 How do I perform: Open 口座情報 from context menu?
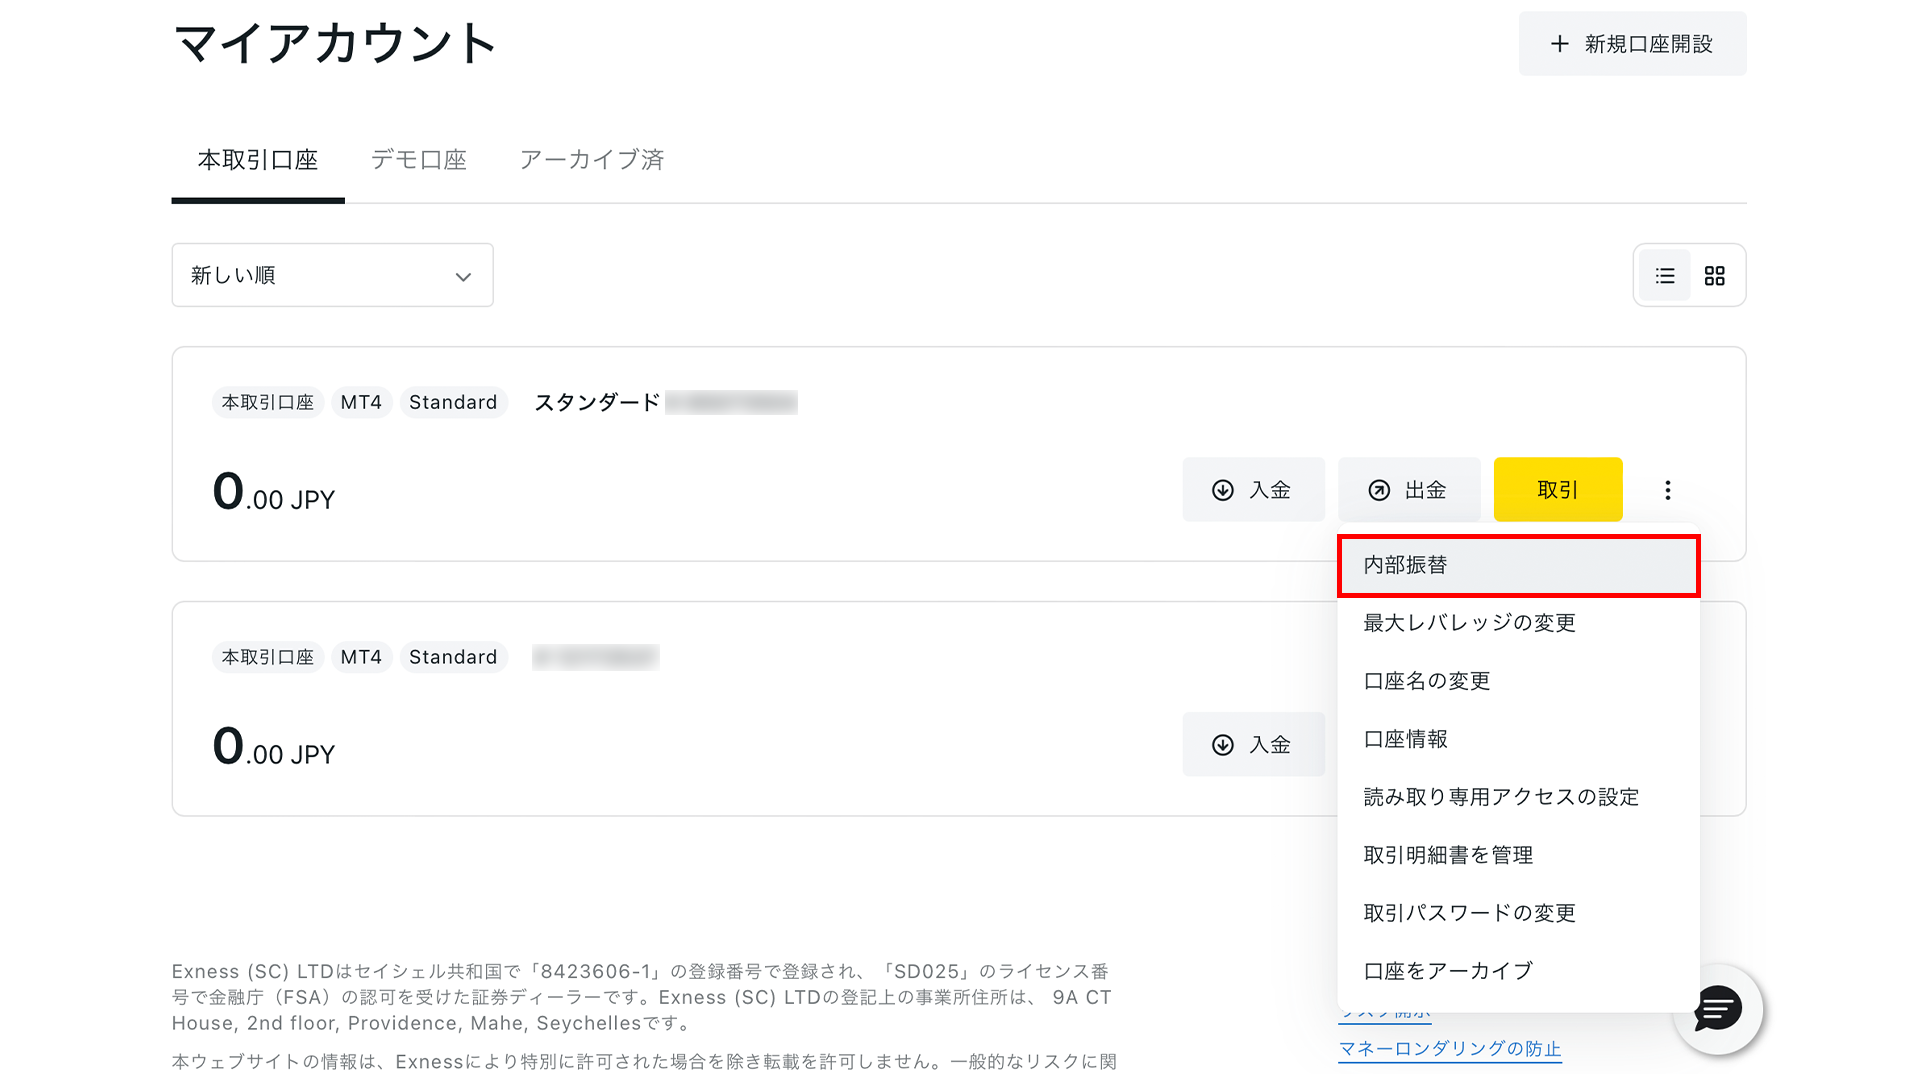click(x=1406, y=739)
